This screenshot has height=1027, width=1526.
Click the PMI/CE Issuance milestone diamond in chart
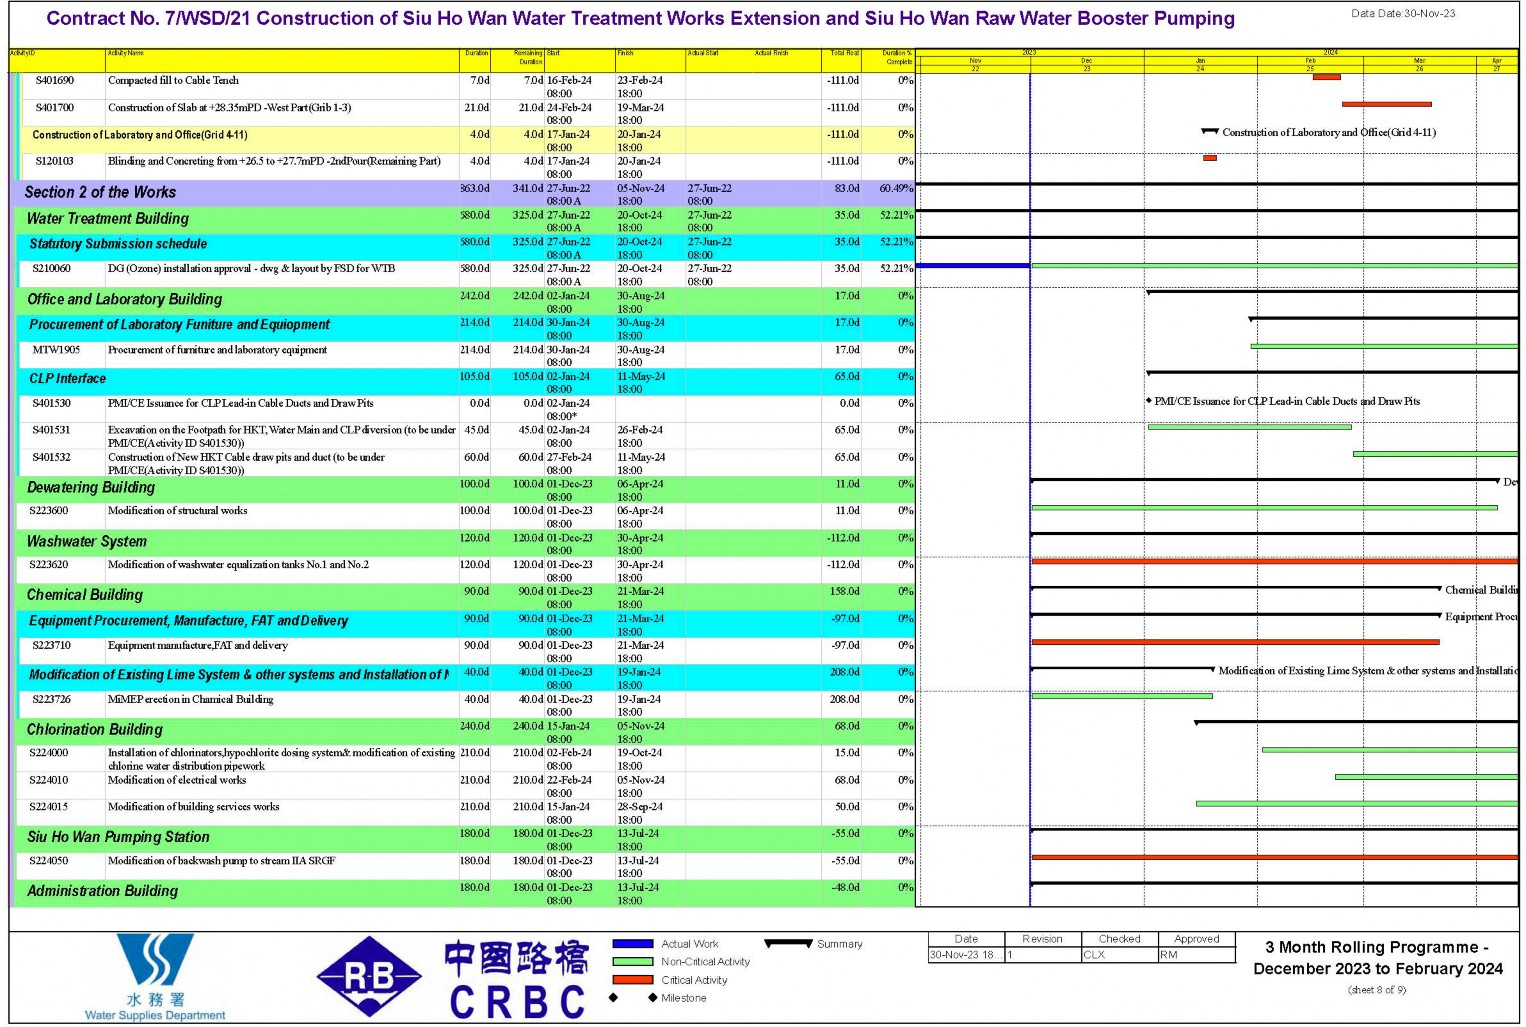pos(1148,401)
